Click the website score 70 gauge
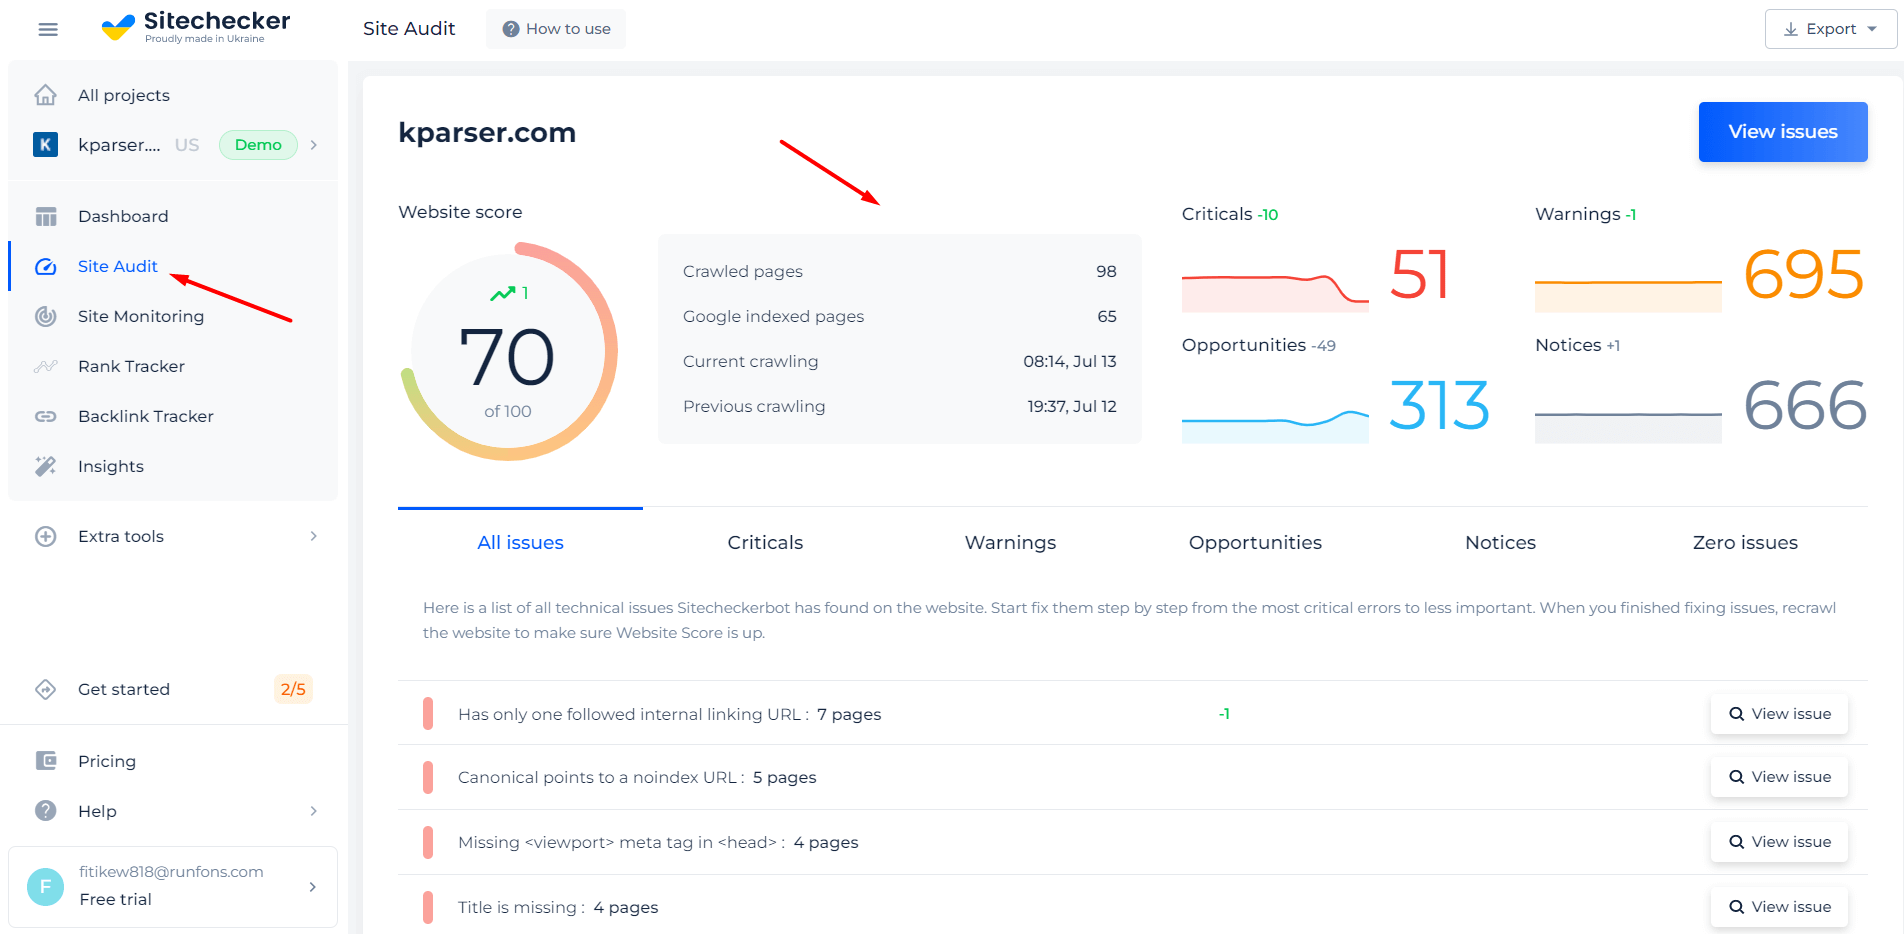The image size is (1904, 934). pos(508,352)
